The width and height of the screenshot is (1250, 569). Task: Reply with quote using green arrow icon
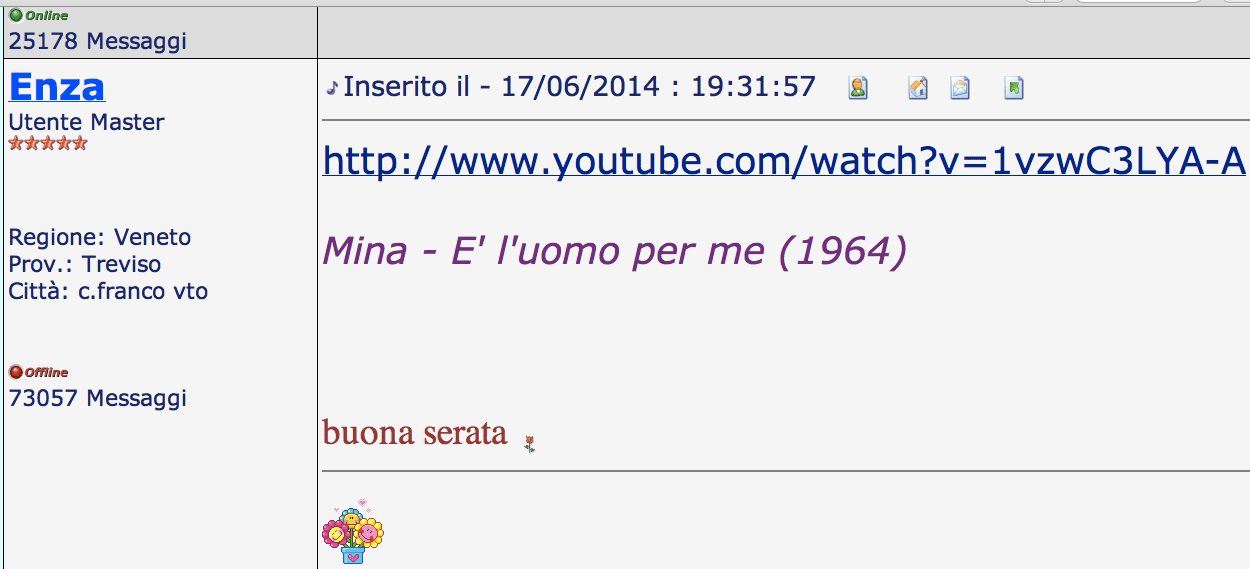pos(1014,88)
